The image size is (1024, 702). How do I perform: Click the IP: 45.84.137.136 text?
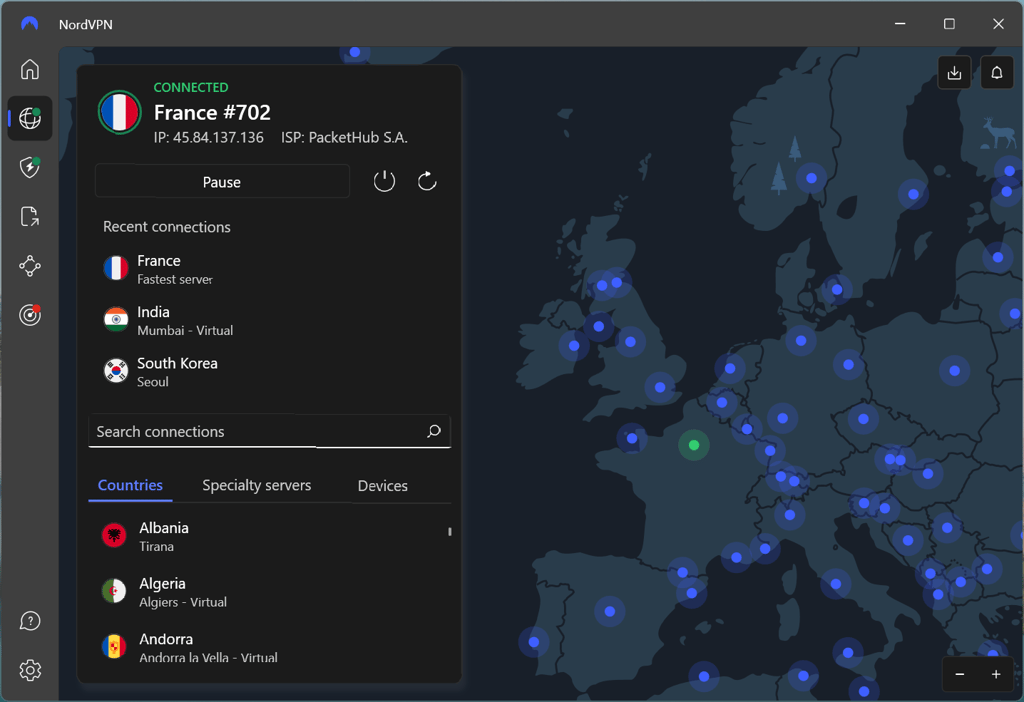(209, 138)
